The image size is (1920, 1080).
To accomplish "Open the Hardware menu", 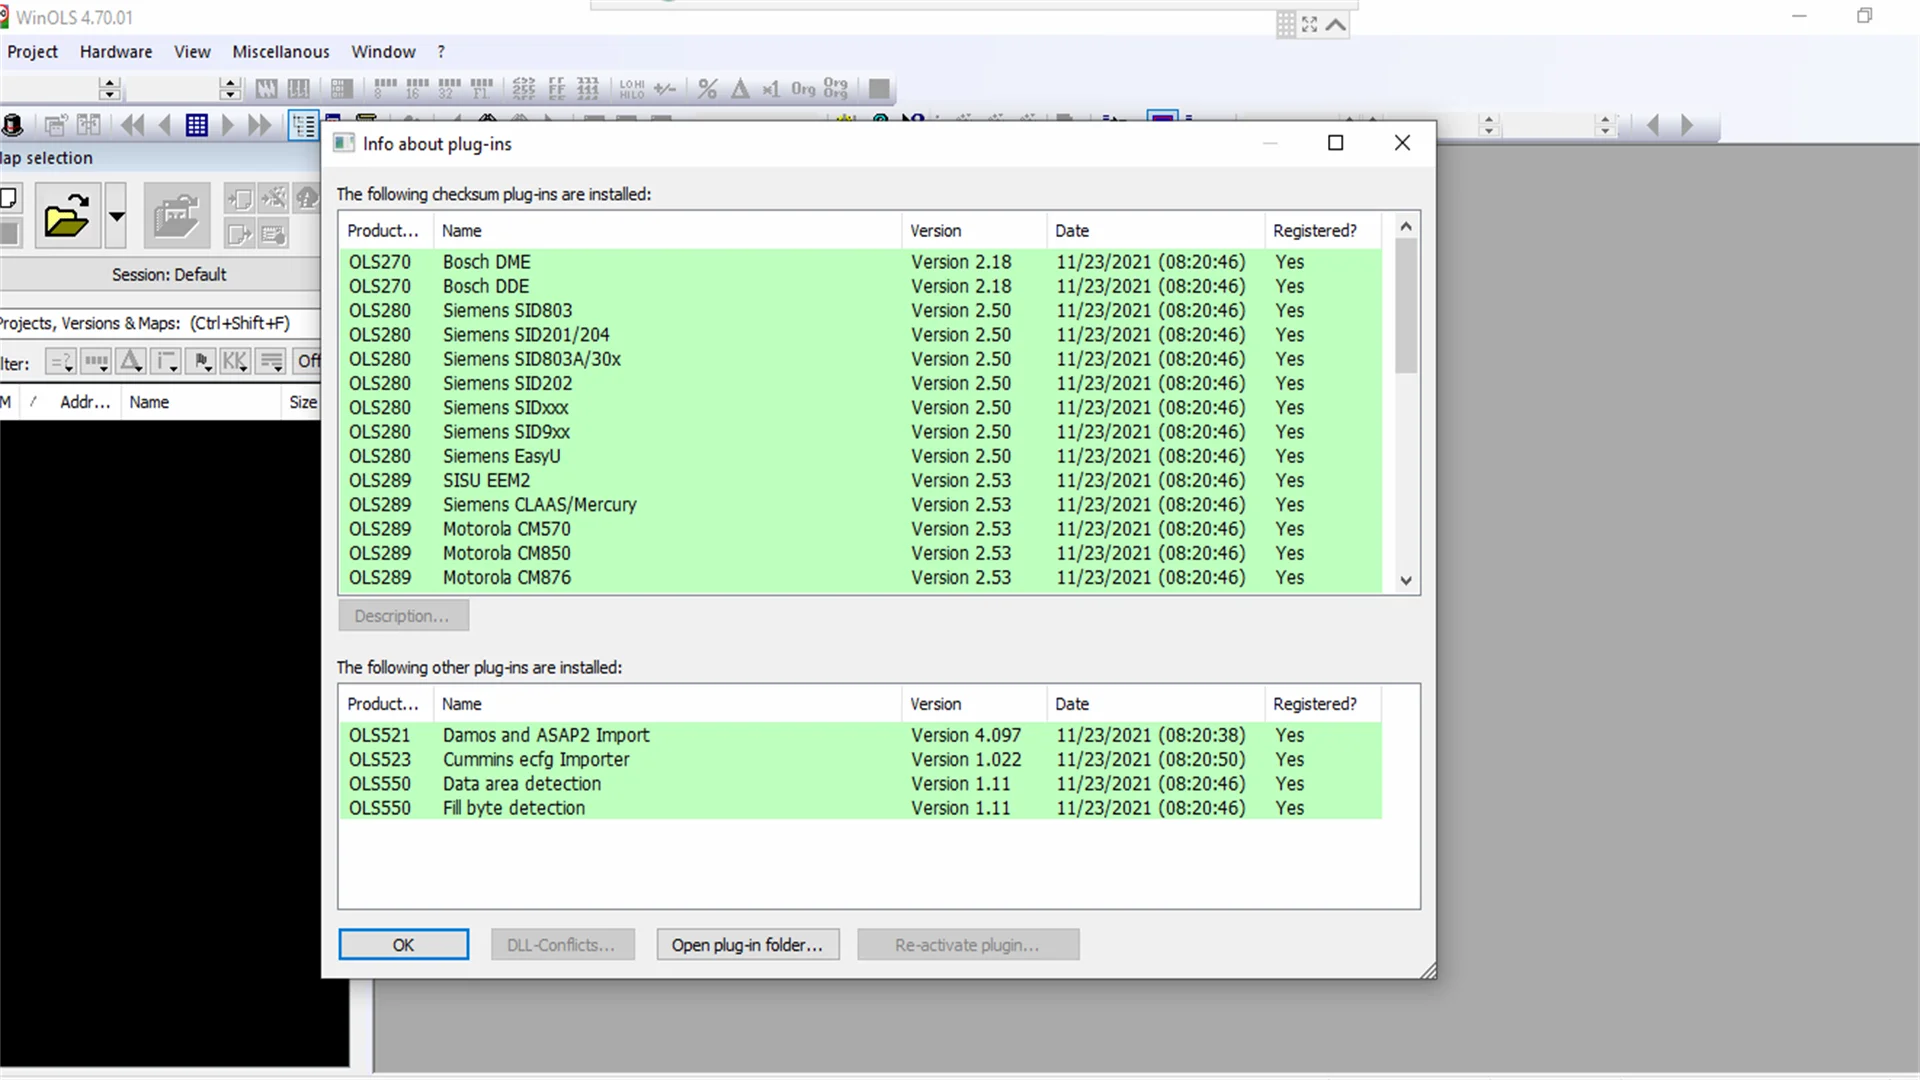I will [116, 52].
